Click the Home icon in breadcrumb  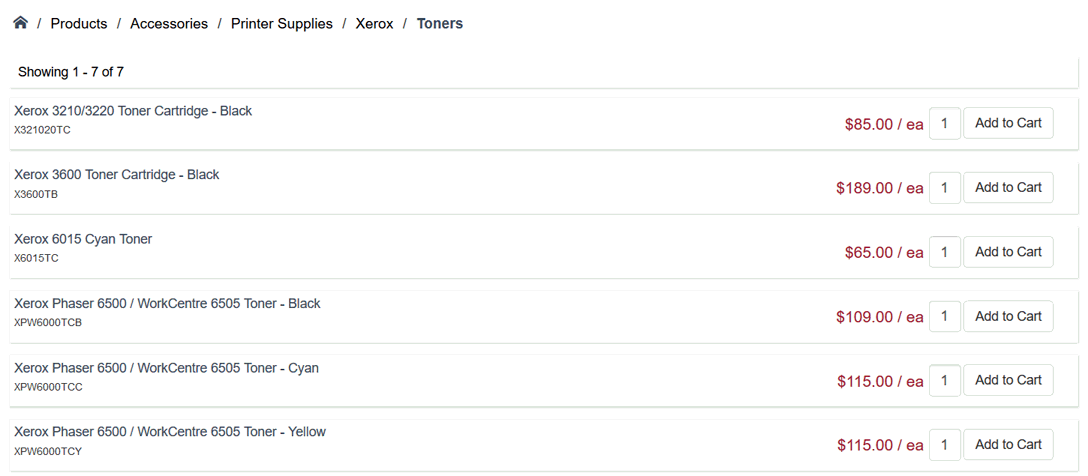pyautogui.click(x=20, y=23)
